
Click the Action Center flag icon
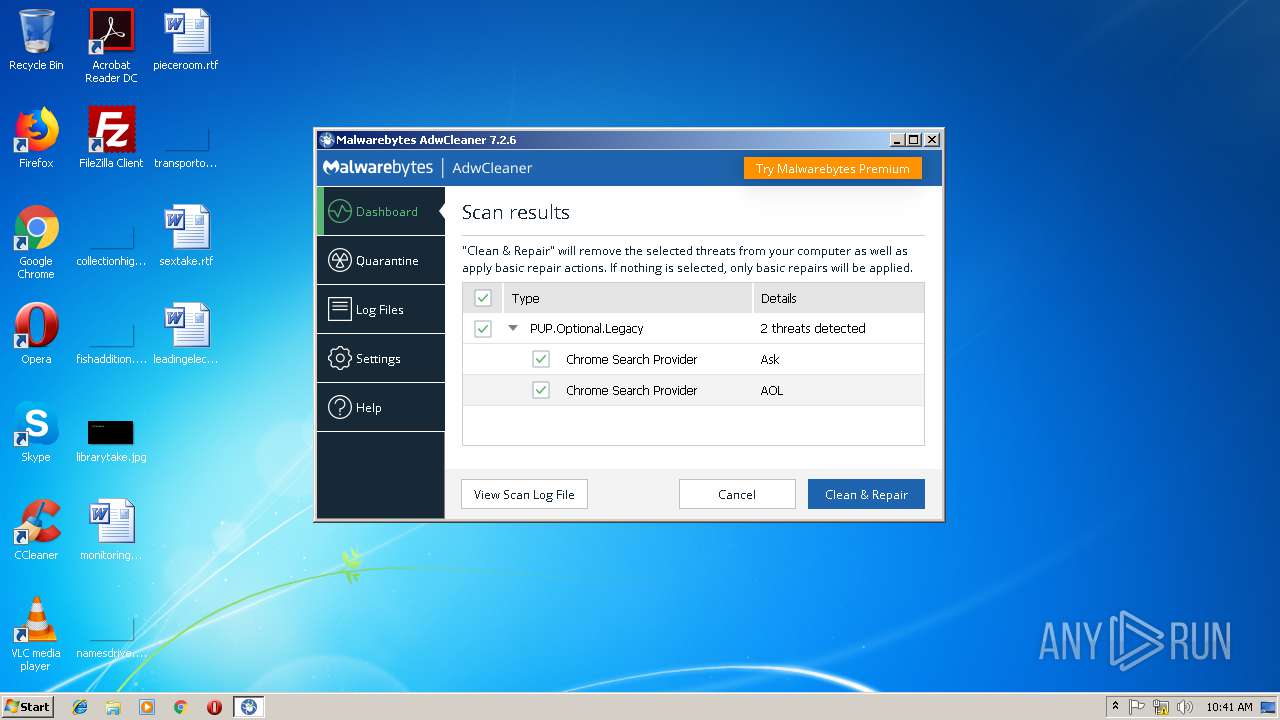pos(1138,706)
